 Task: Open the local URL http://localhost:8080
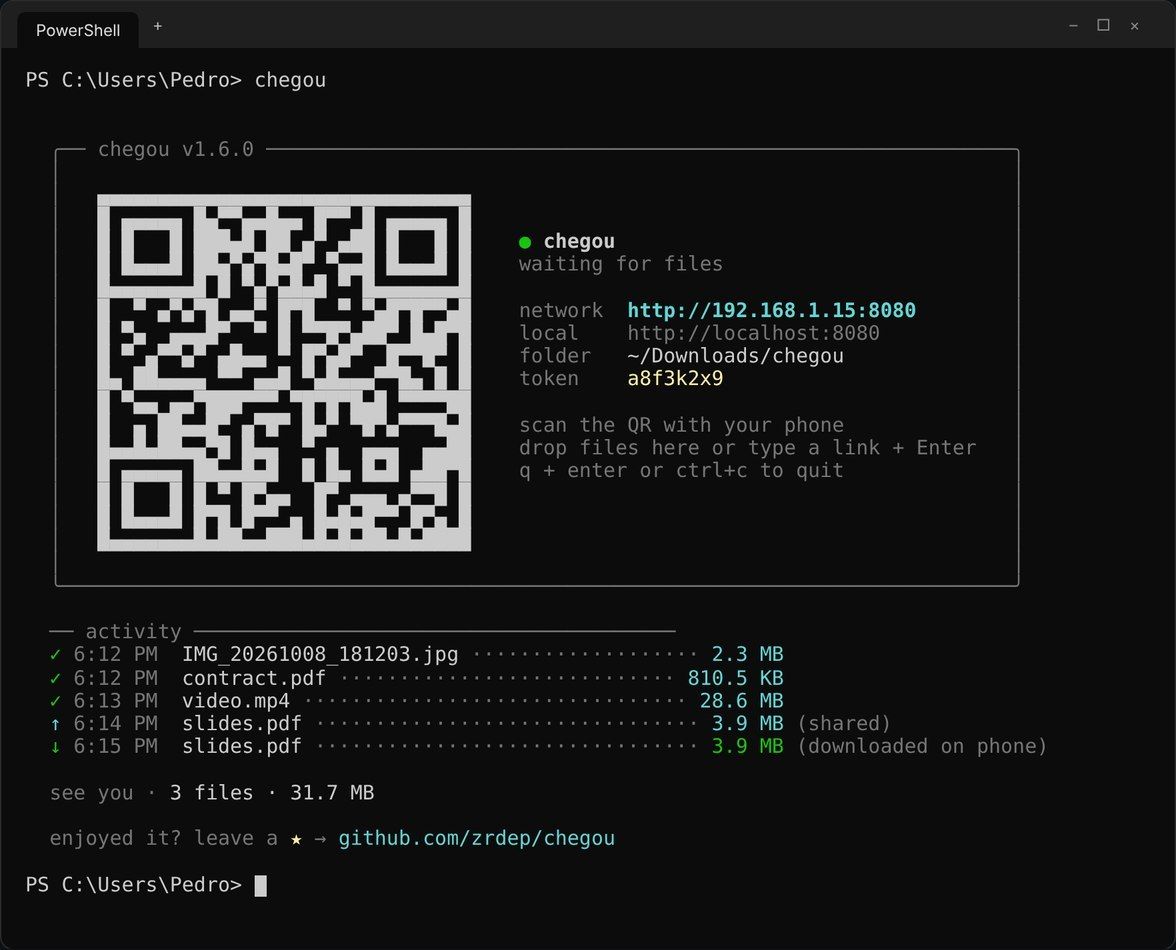[x=753, y=333]
